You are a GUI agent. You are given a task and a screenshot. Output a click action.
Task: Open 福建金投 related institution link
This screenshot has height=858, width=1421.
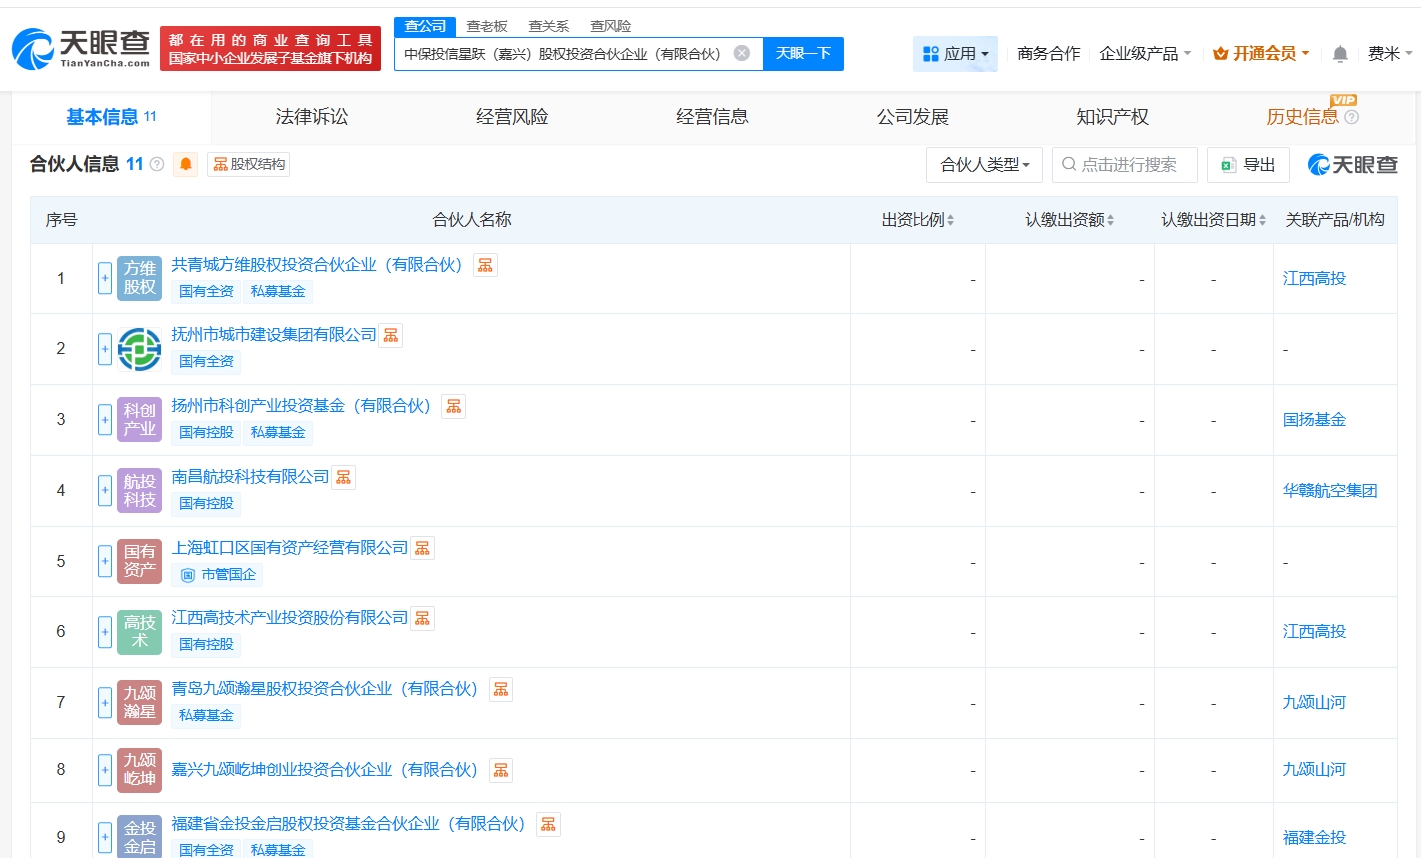(1314, 838)
